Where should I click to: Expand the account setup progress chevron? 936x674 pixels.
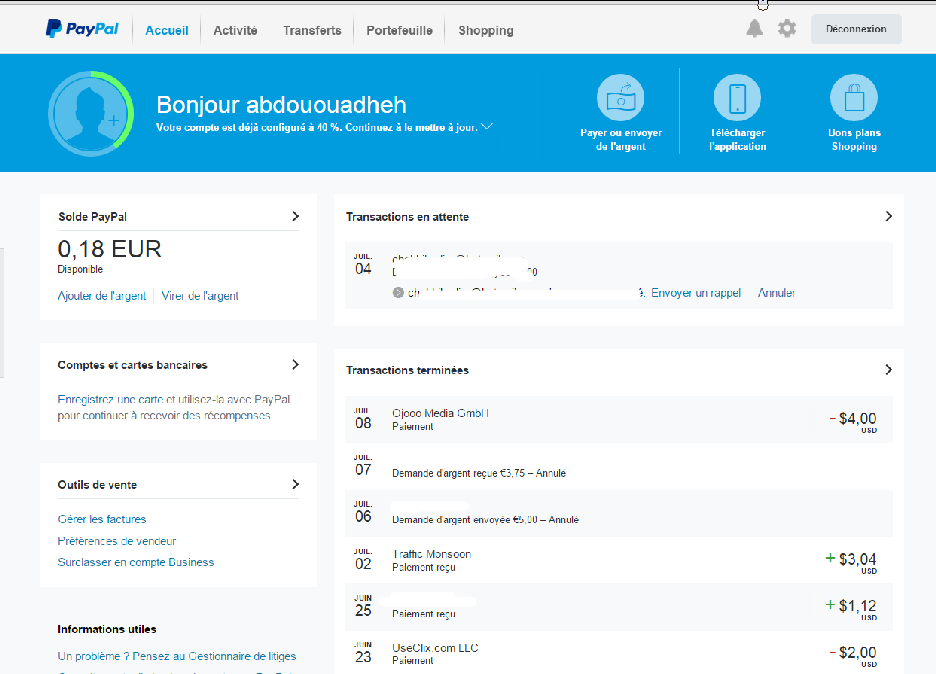(x=487, y=126)
